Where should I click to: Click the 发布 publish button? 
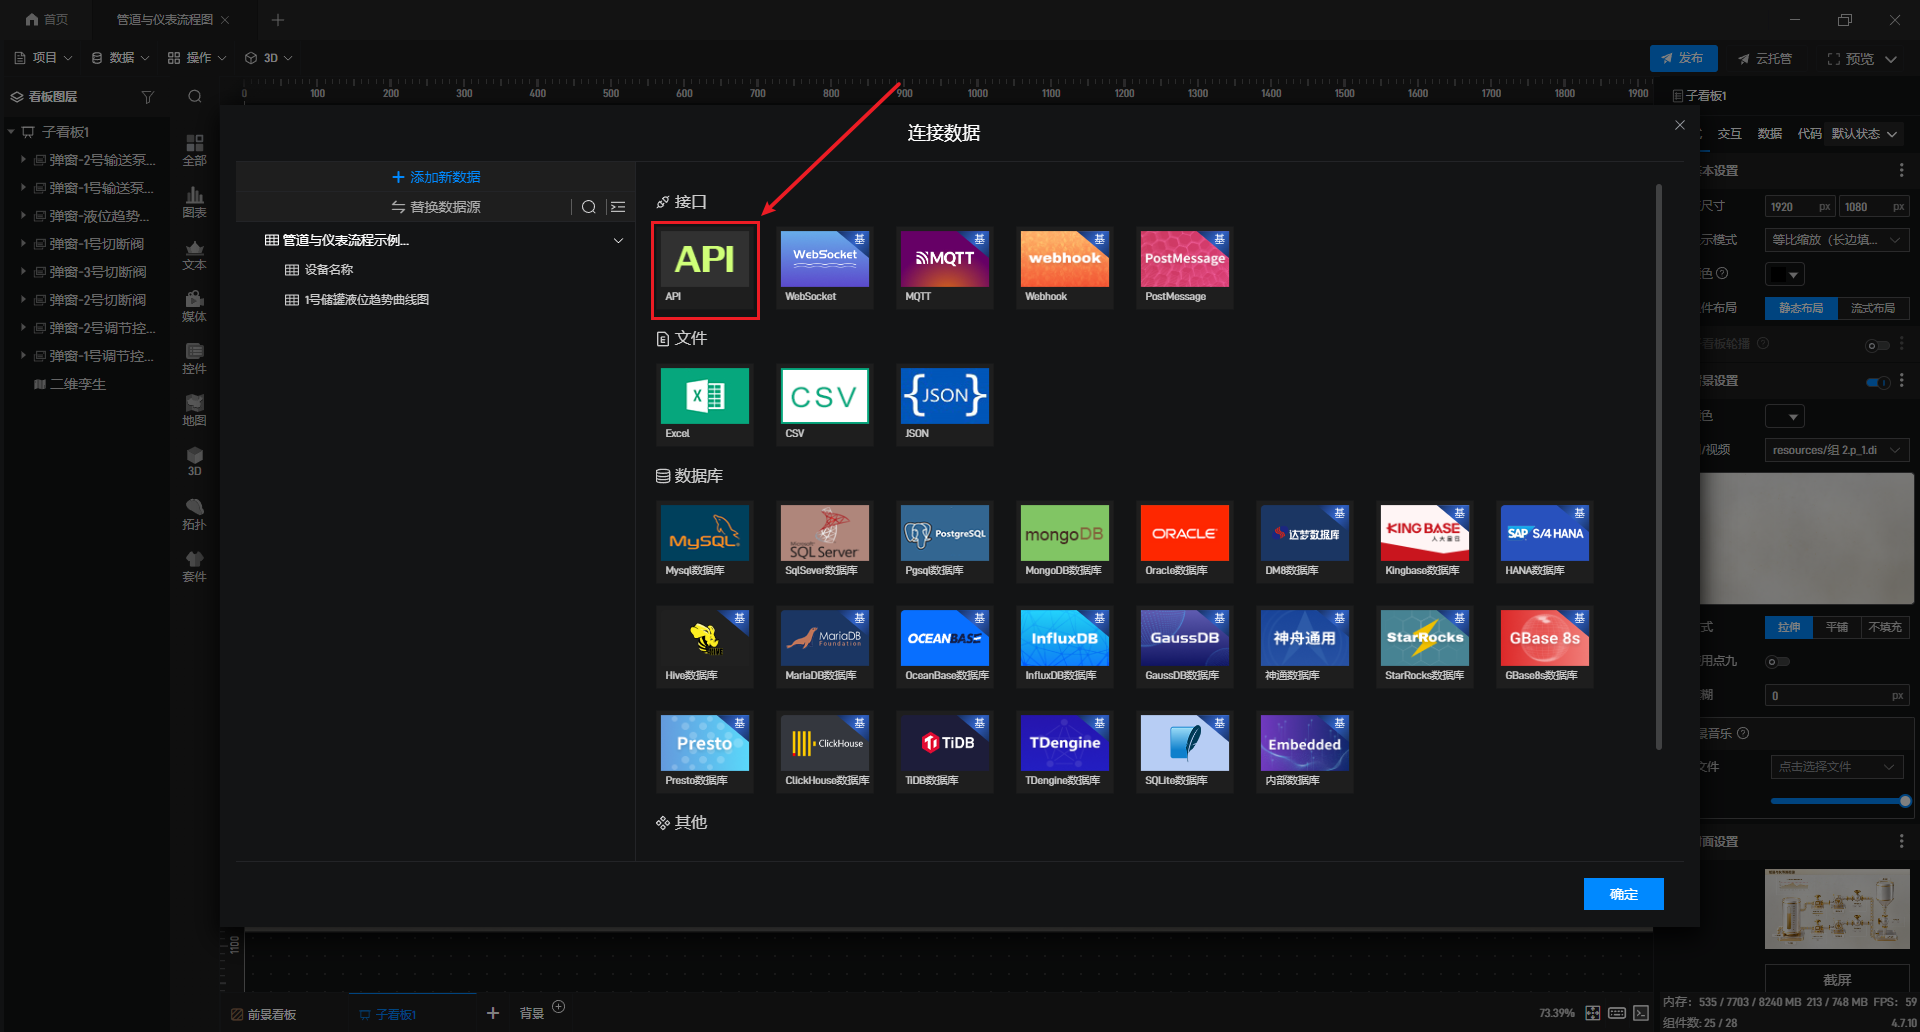coord(1683,58)
